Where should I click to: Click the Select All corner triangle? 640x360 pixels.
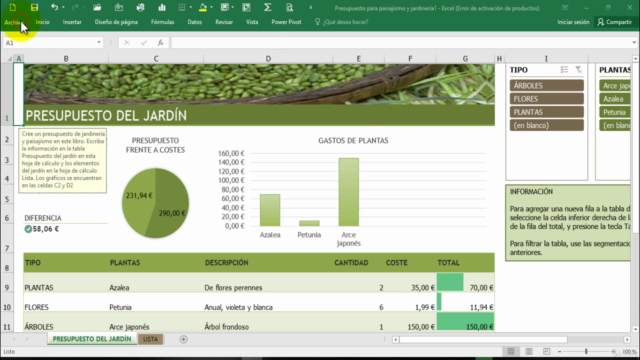click(x=9, y=59)
